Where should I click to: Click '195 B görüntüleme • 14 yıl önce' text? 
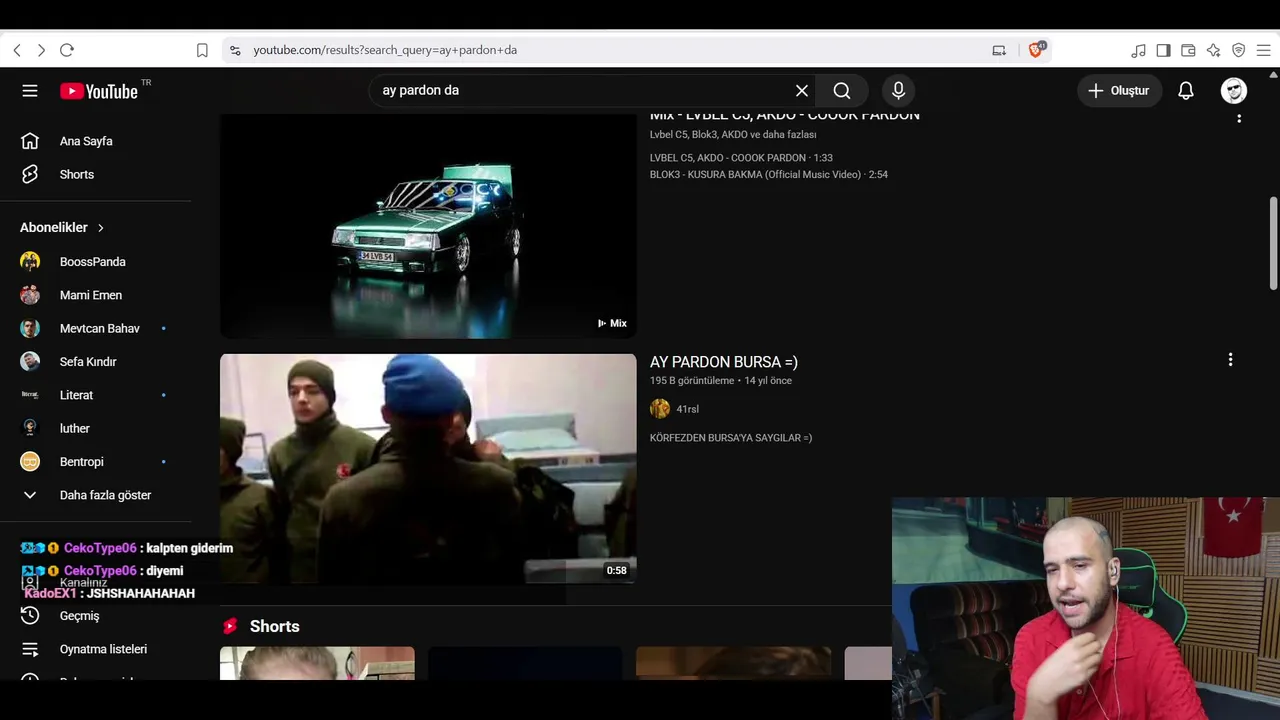click(x=721, y=381)
